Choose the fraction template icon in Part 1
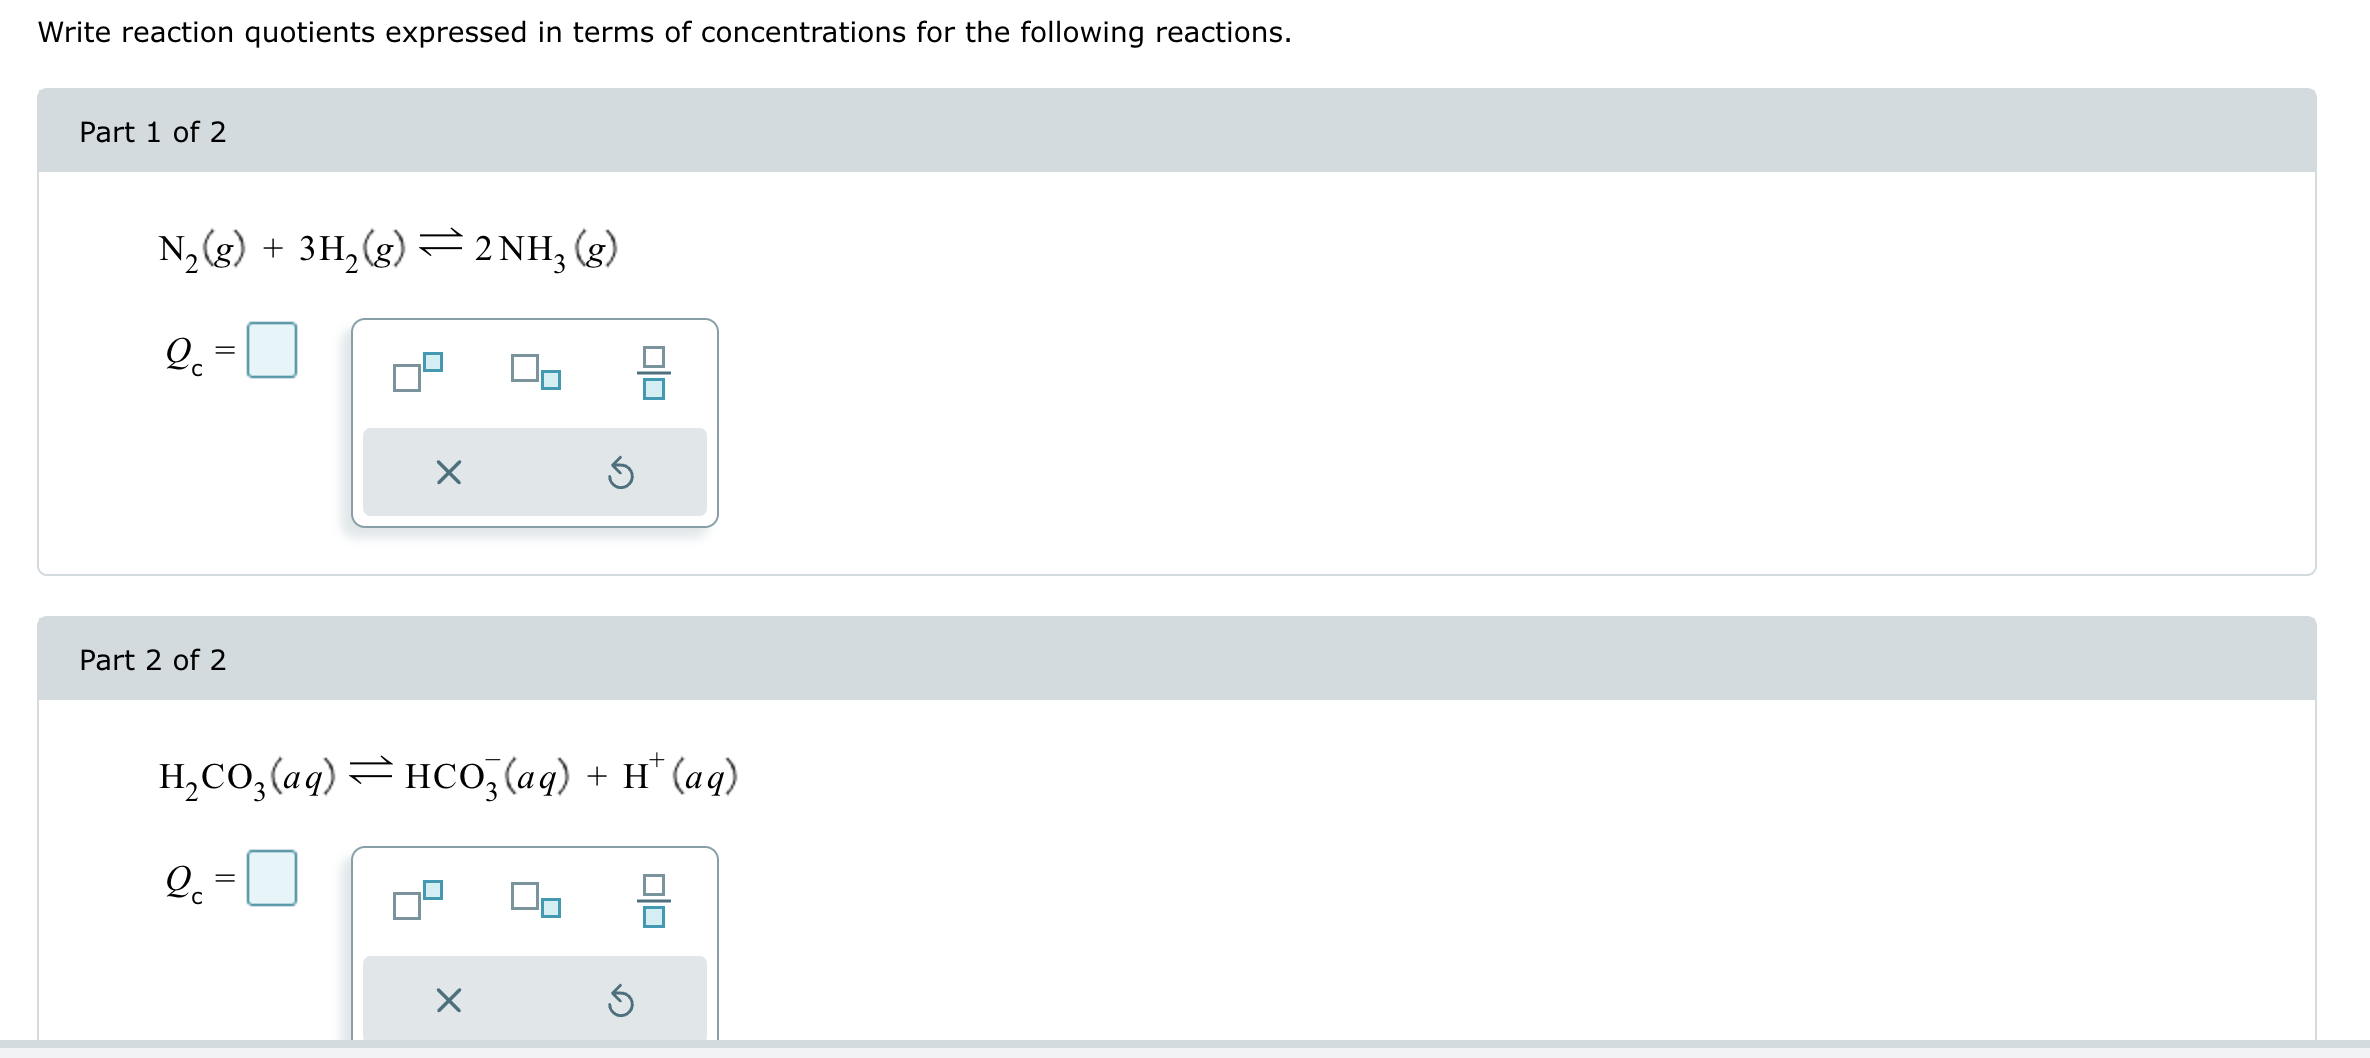 [x=652, y=374]
